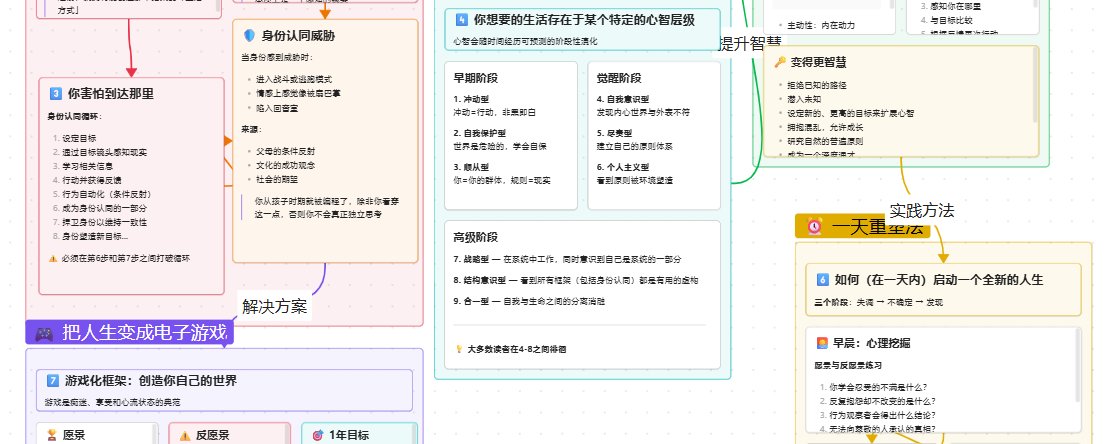The height and width of the screenshot is (444, 1110).
Task: Click the 变得更智慧 card heading
Action: pyautogui.click(x=818, y=62)
